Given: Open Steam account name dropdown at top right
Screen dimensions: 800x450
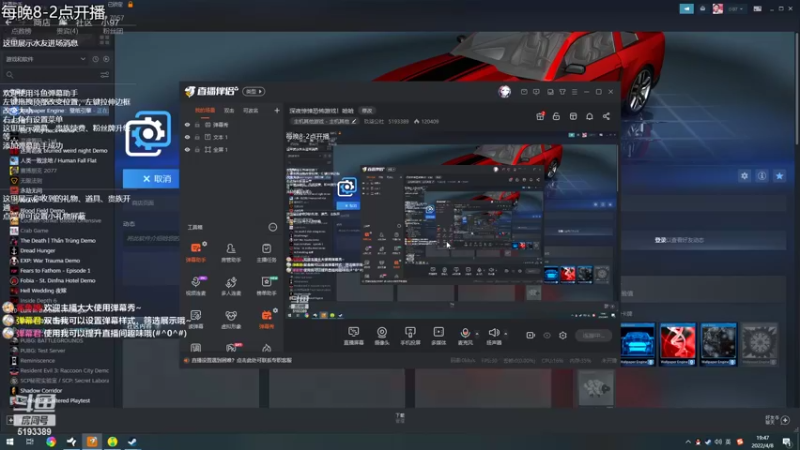Looking at the screenshot, I should (x=736, y=9).
